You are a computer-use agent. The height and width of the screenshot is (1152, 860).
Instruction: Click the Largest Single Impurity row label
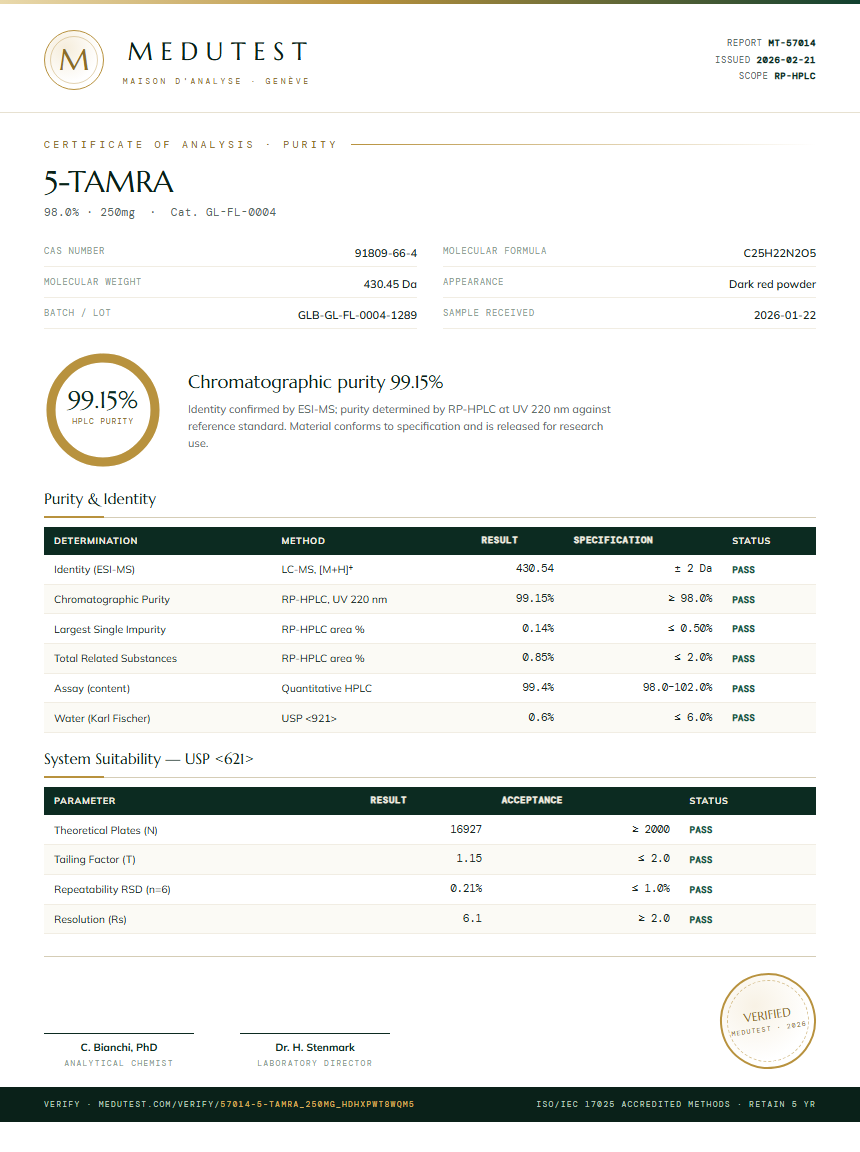coord(109,630)
